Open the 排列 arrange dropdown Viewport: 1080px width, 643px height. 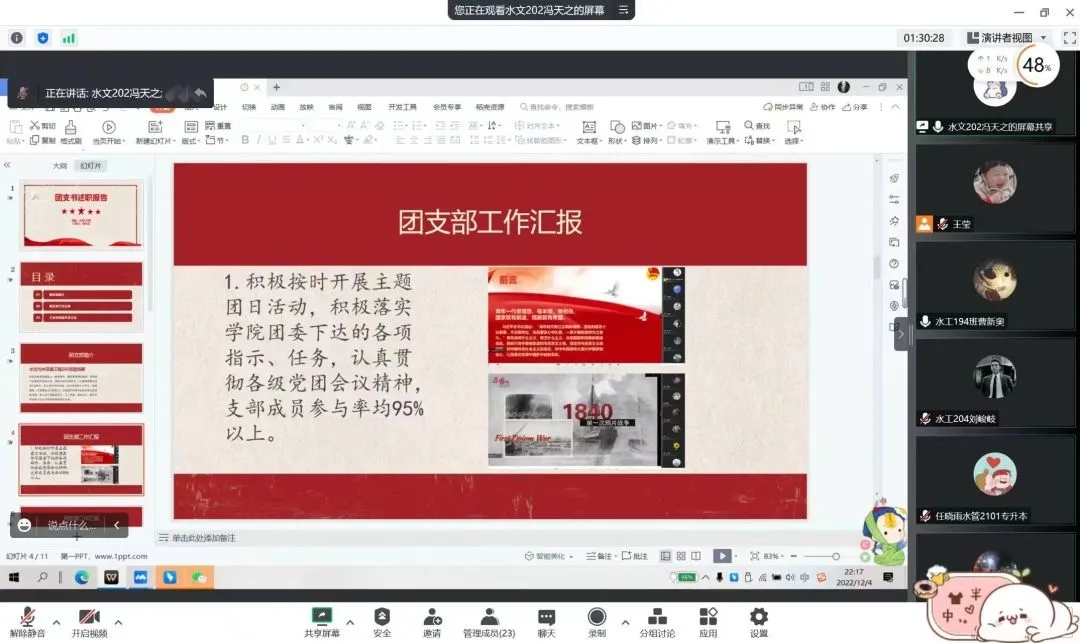[x=646, y=140]
